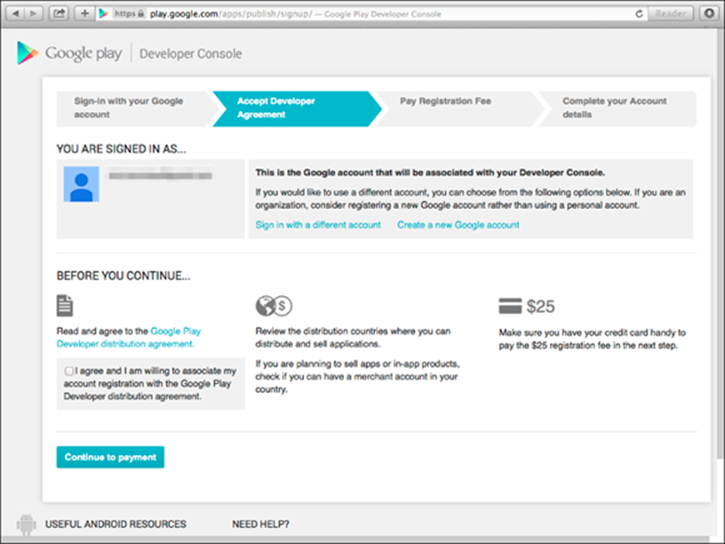Add a bookmark with the plus button
Screen dimensions: 725x544
(x=84, y=13)
